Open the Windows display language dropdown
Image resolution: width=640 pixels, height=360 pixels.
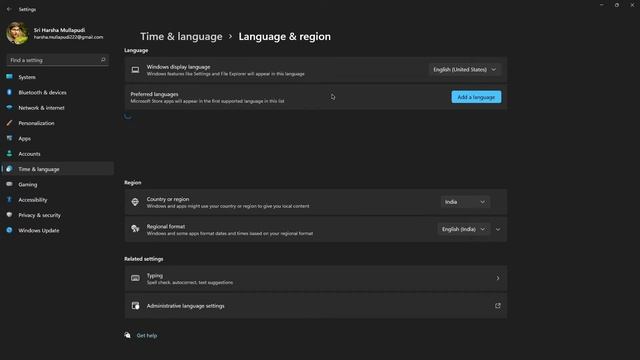pos(465,70)
